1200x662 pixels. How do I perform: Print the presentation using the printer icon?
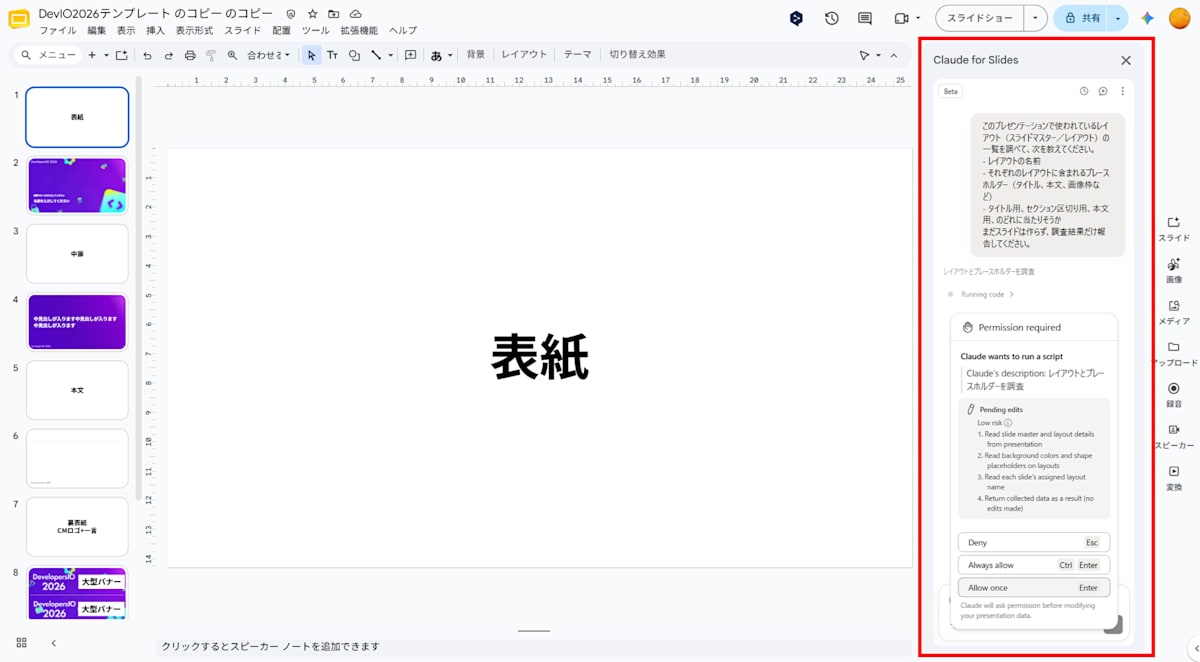190,55
